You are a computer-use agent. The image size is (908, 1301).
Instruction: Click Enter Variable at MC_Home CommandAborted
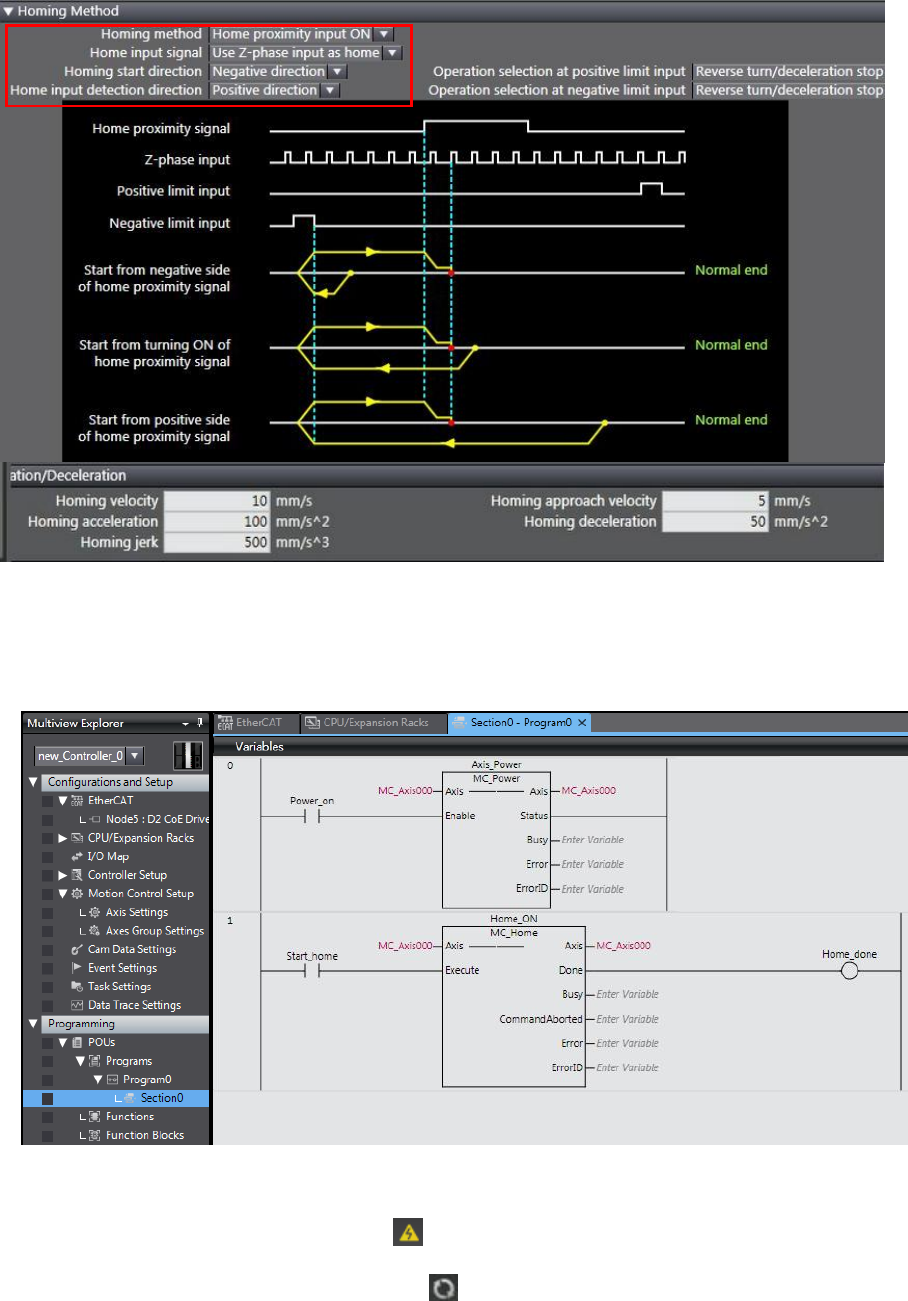(626, 1019)
